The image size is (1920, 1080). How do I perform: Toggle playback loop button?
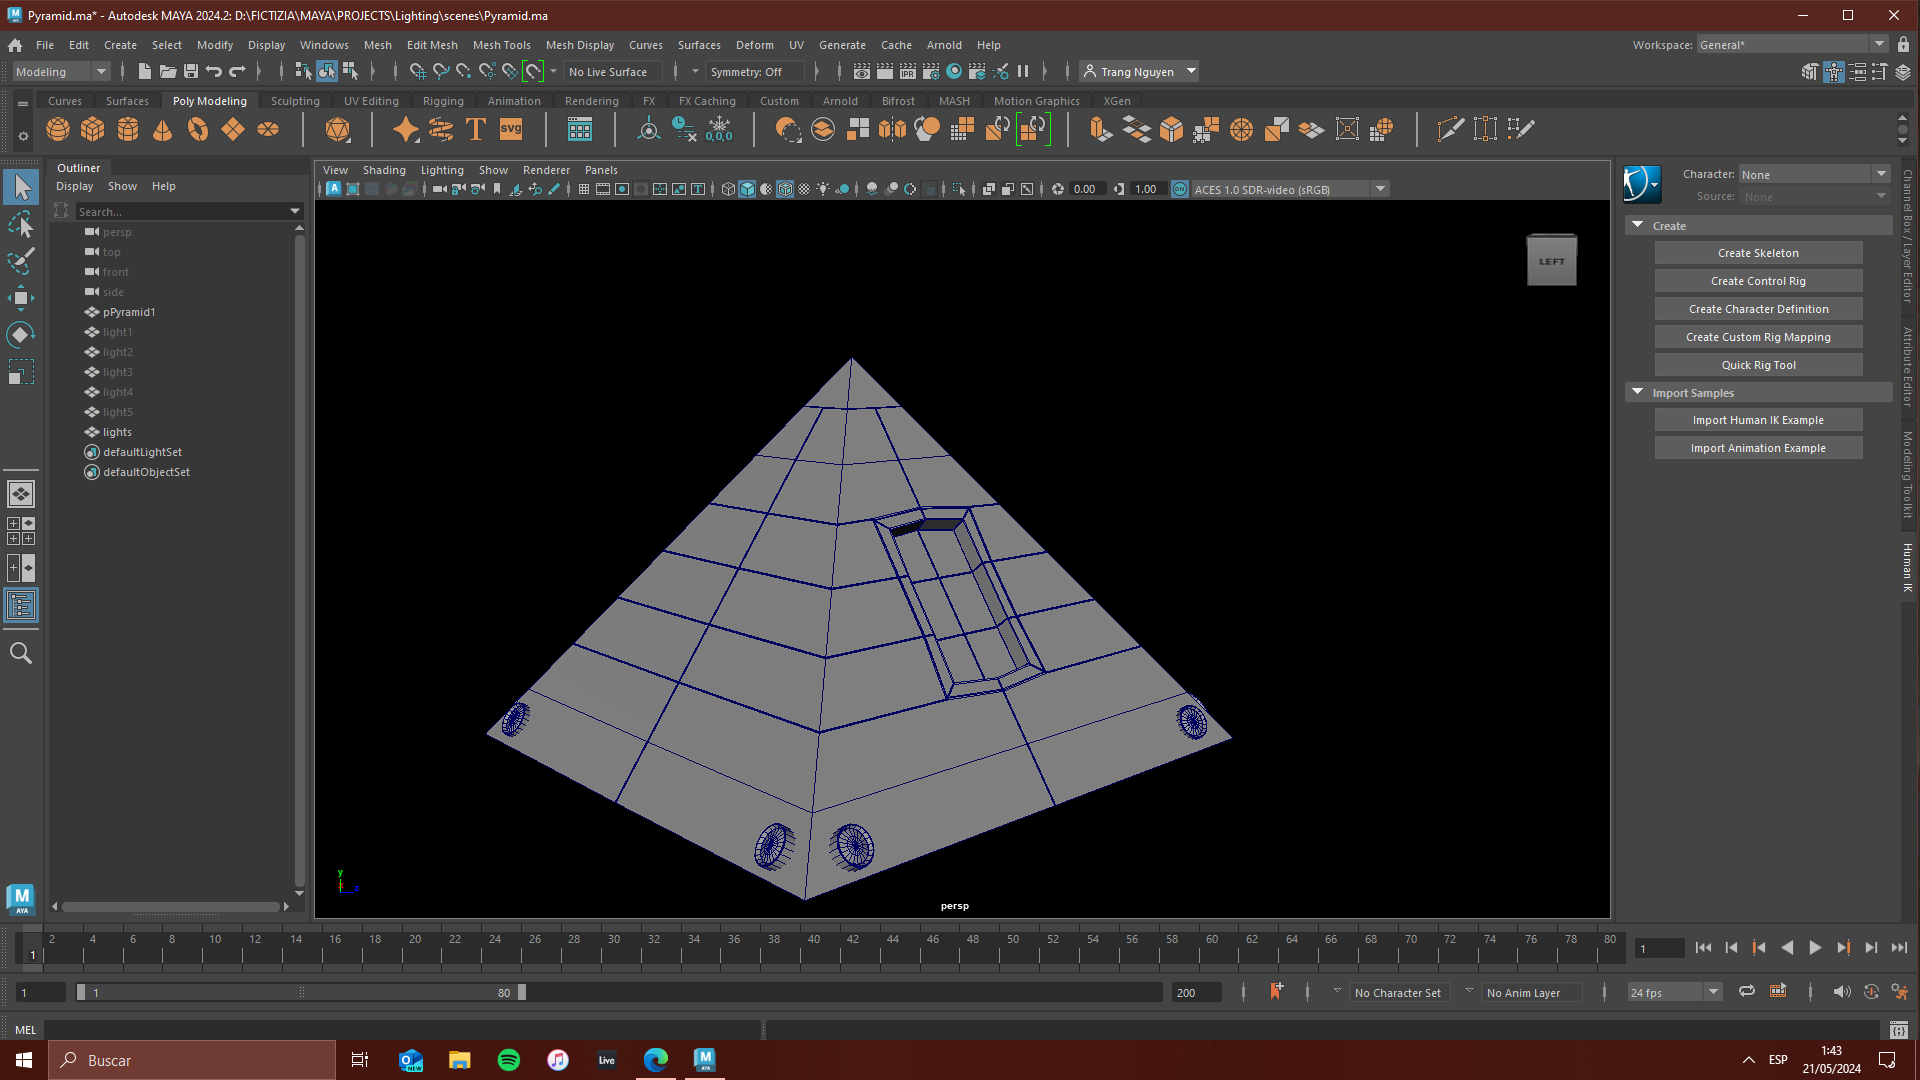(x=1747, y=991)
